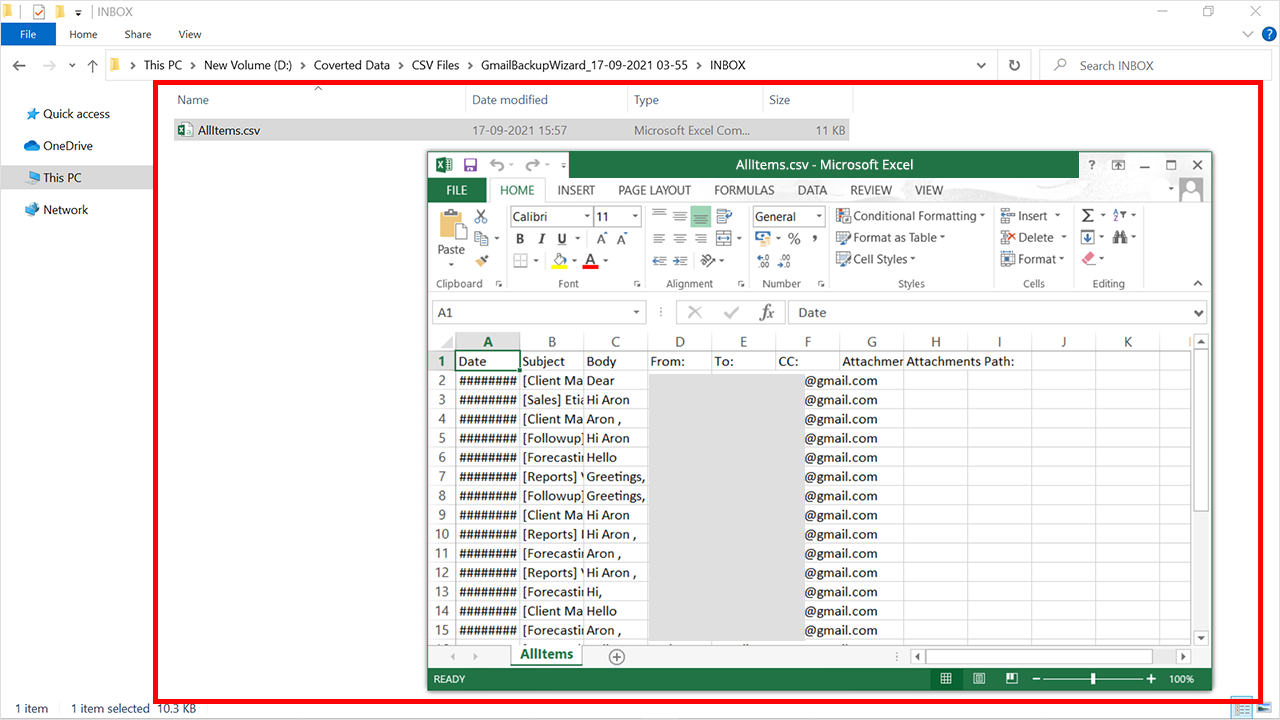
Task: Toggle Top Align in Alignment group
Action: (x=659, y=216)
